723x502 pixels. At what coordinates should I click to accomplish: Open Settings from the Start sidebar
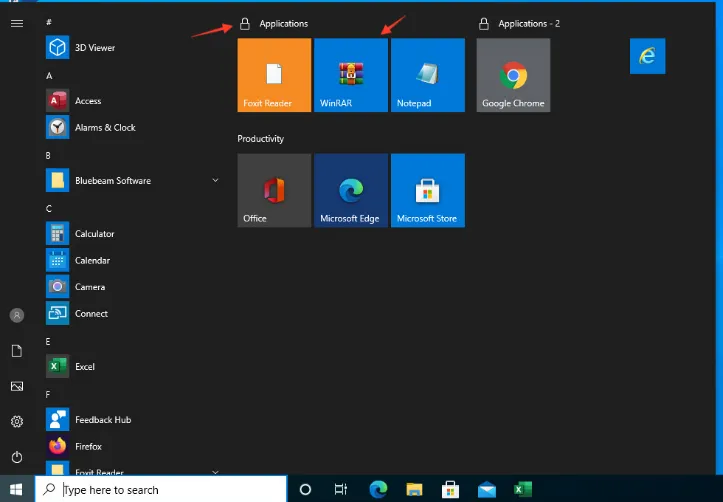[x=17, y=421]
